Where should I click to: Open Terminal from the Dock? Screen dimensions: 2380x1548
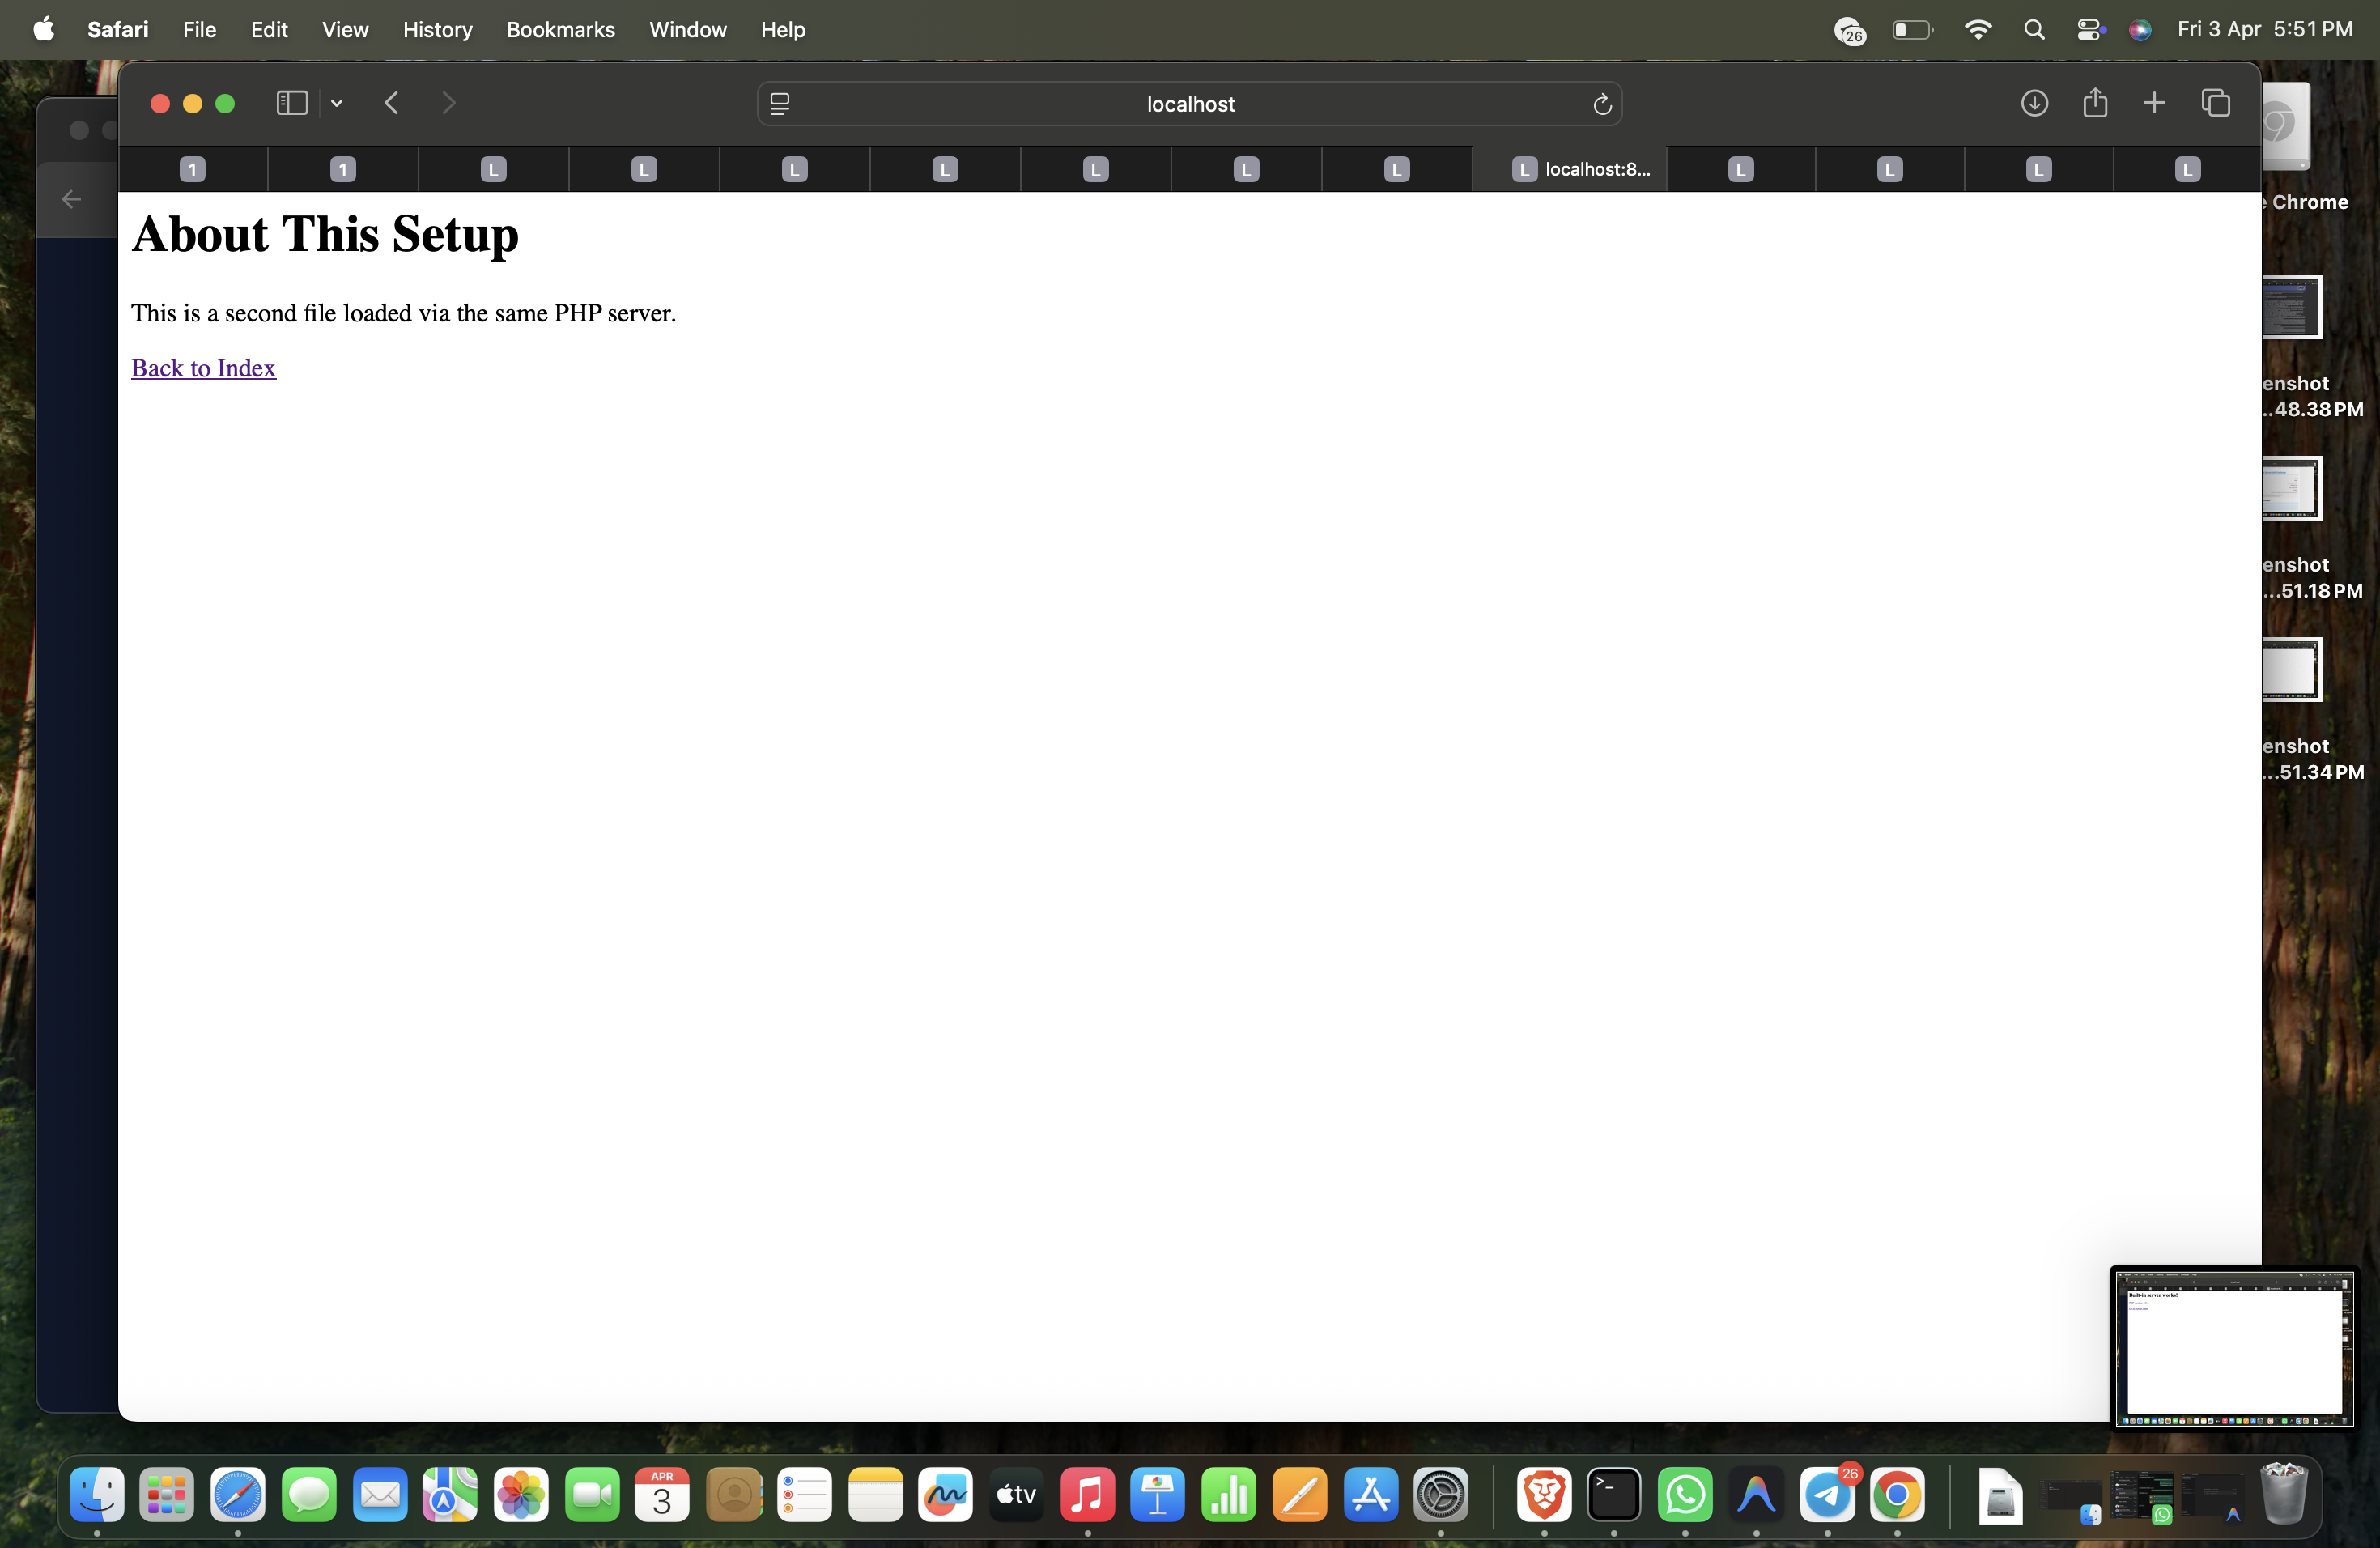(x=1613, y=1496)
